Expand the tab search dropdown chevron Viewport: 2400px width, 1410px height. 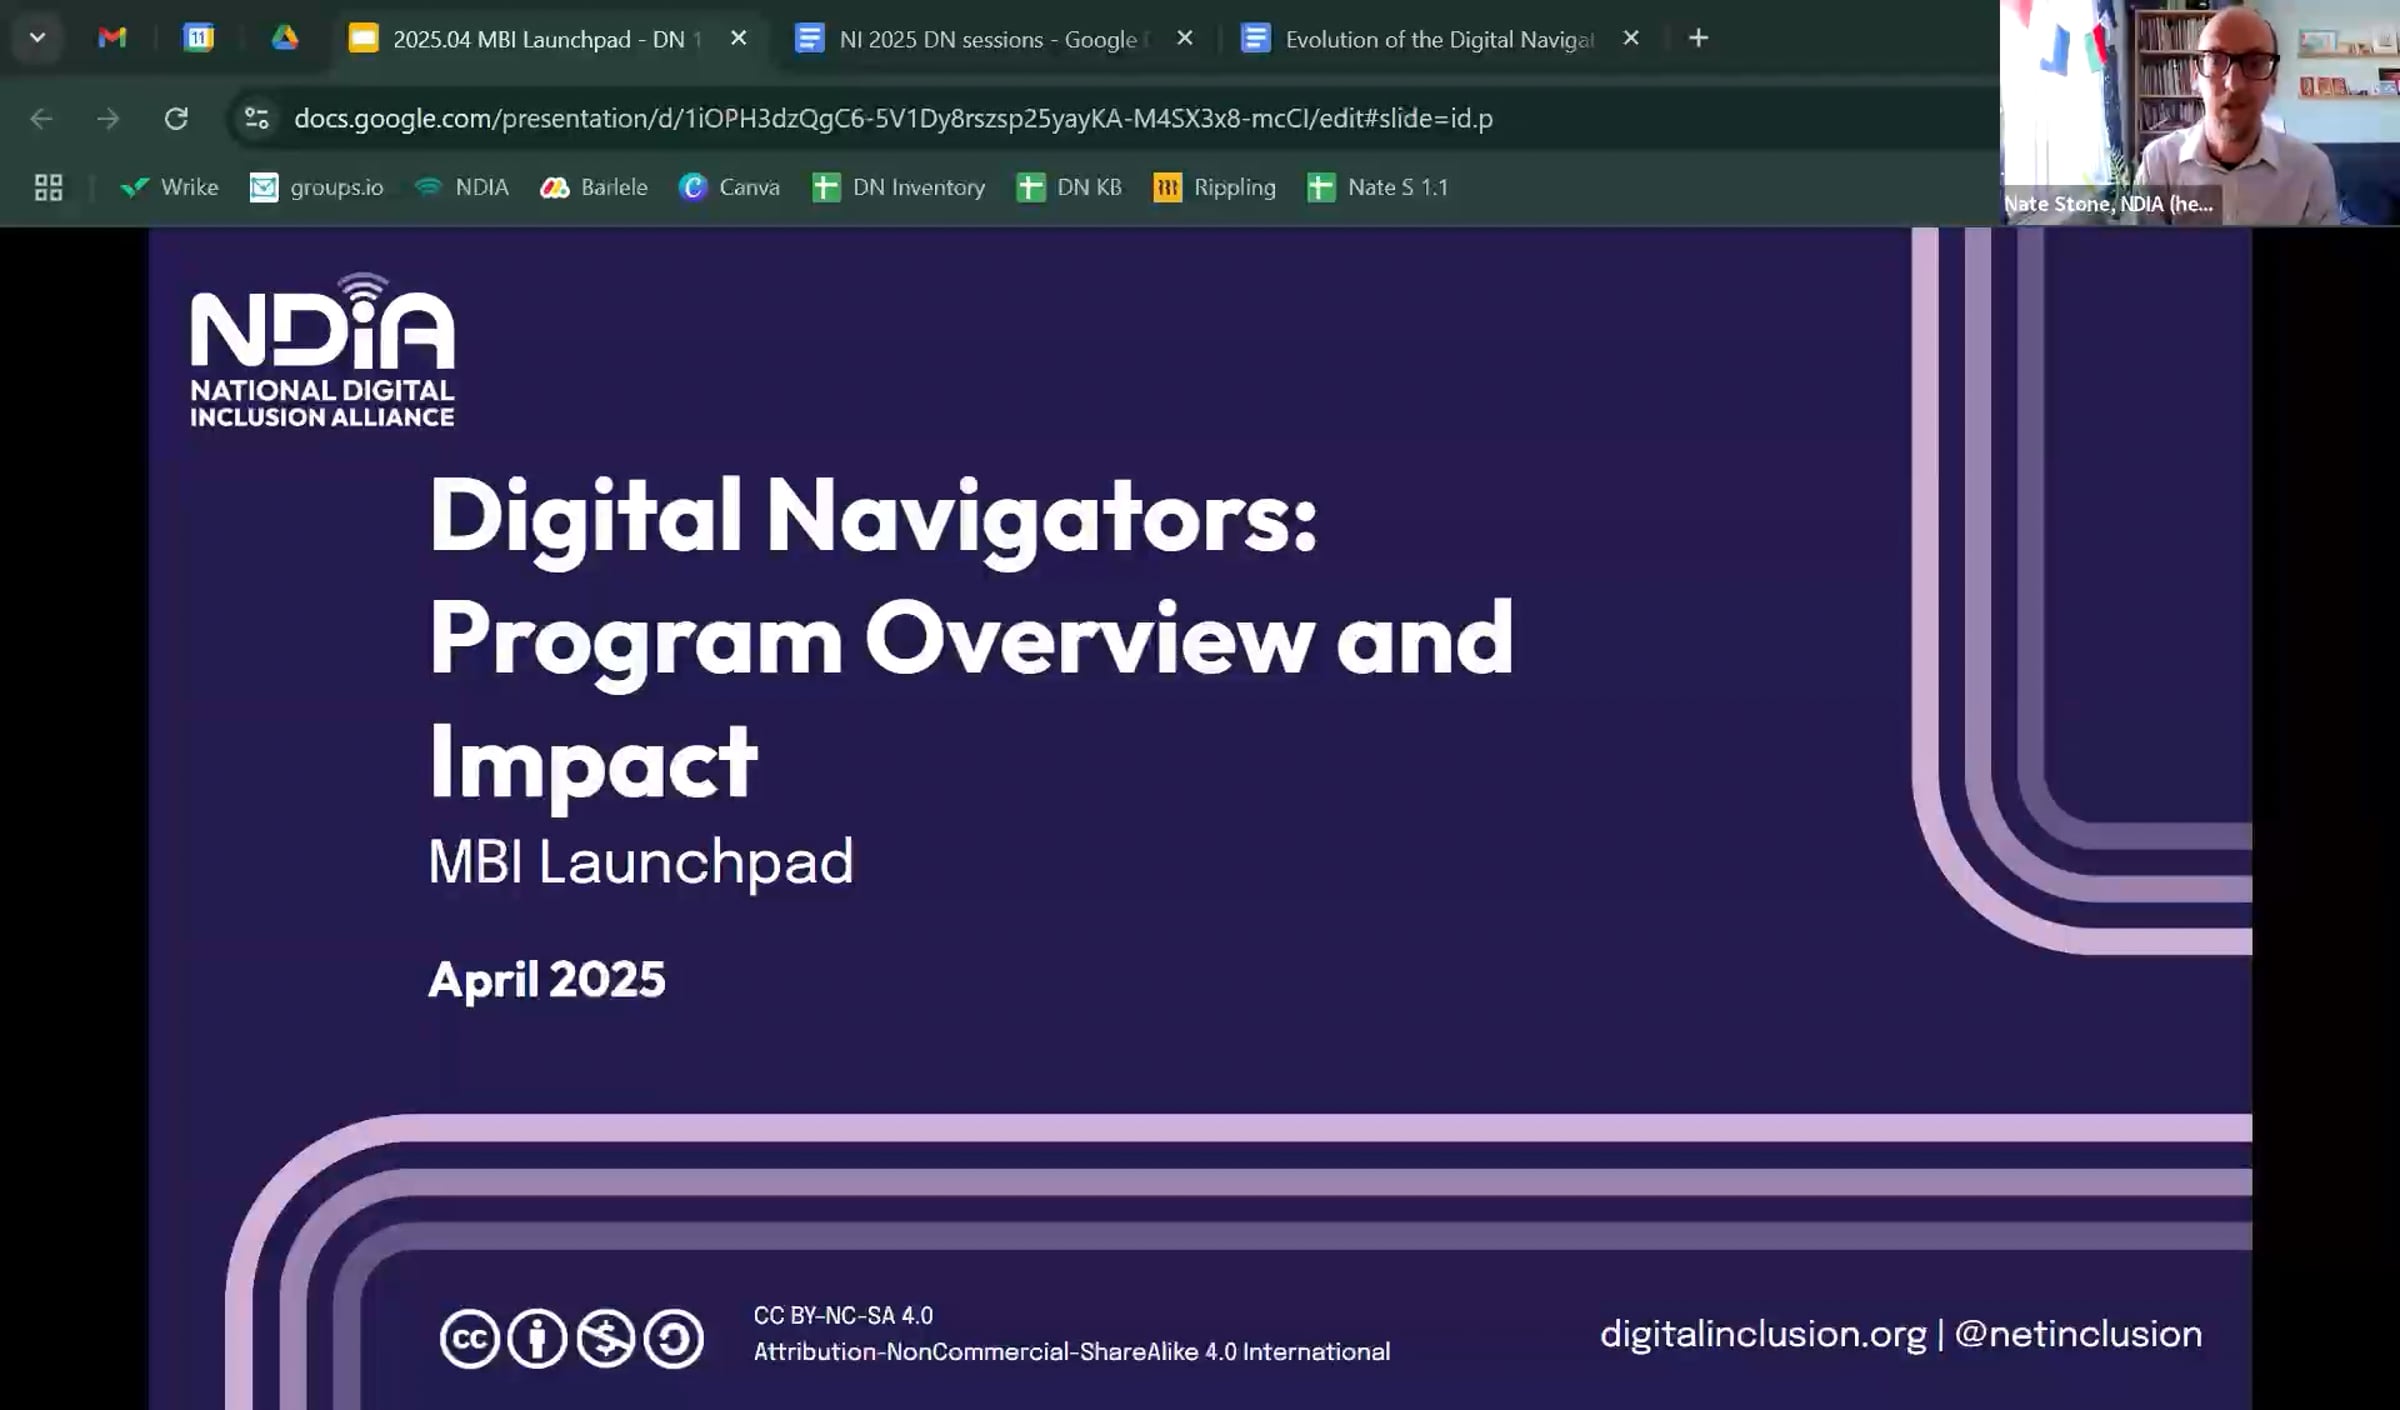[37, 38]
